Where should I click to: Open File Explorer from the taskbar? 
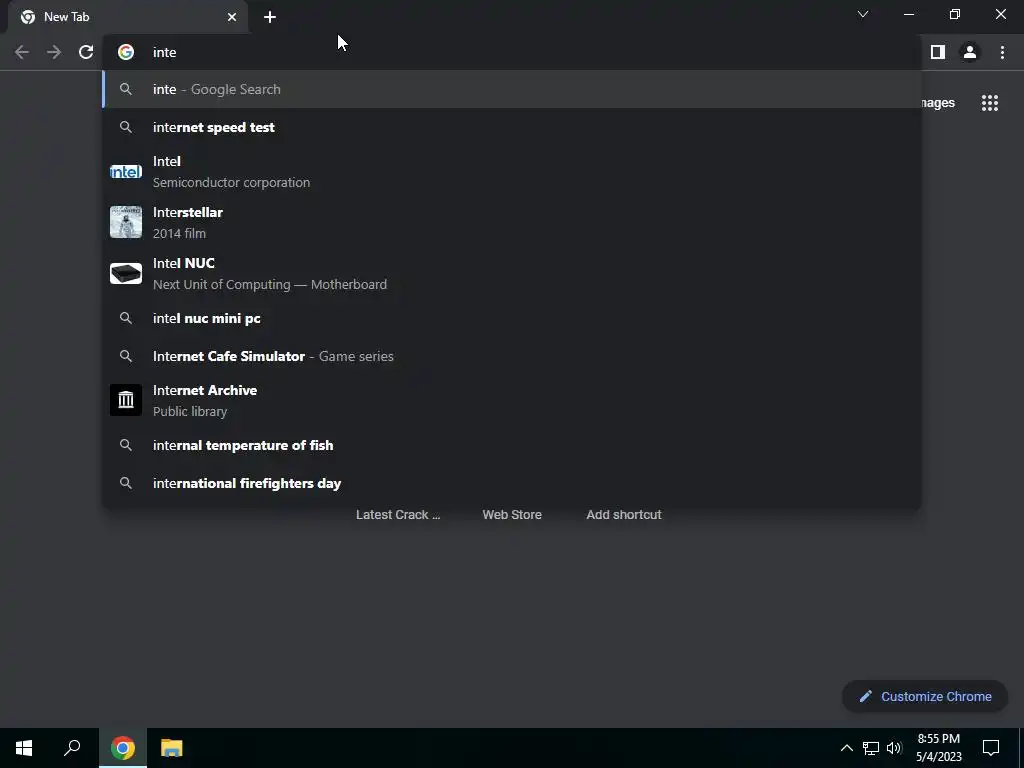pos(172,748)
